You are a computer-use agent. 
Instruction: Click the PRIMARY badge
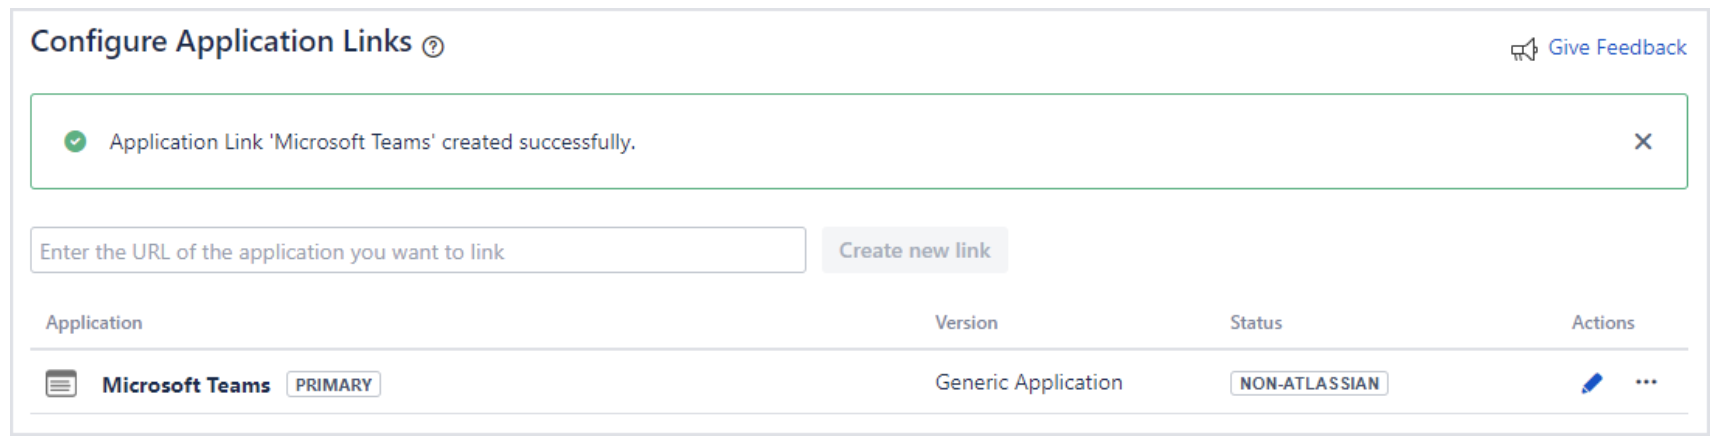[333, 385]
